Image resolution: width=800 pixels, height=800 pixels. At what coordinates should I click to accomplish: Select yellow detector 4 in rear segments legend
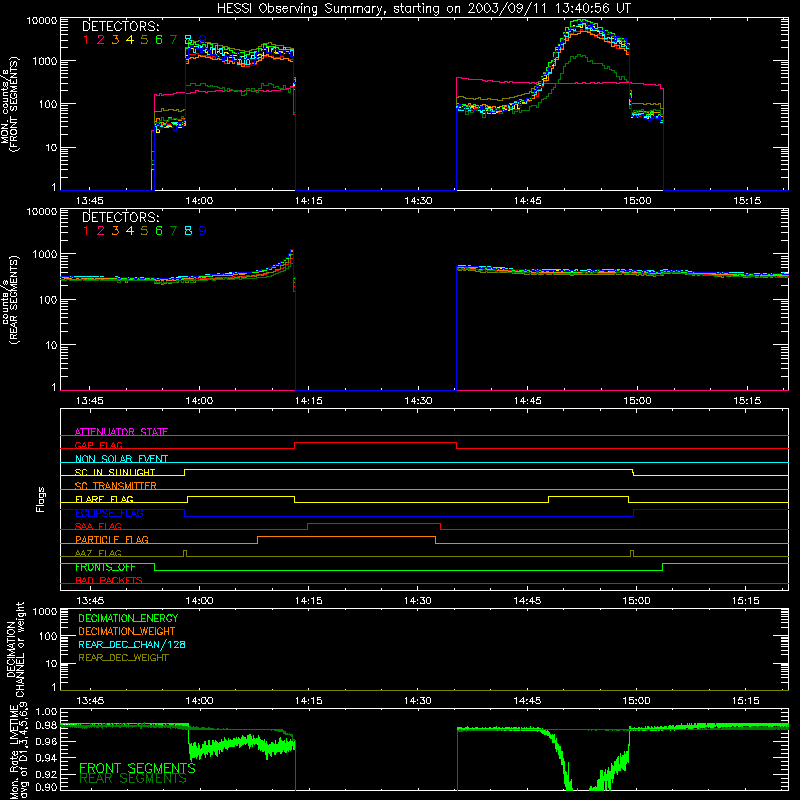130,231
